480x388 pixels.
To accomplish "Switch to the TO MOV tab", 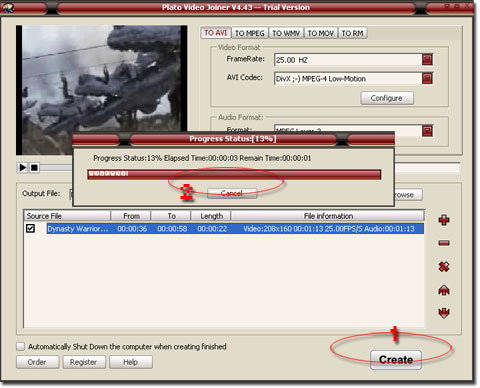I will 321,33.
